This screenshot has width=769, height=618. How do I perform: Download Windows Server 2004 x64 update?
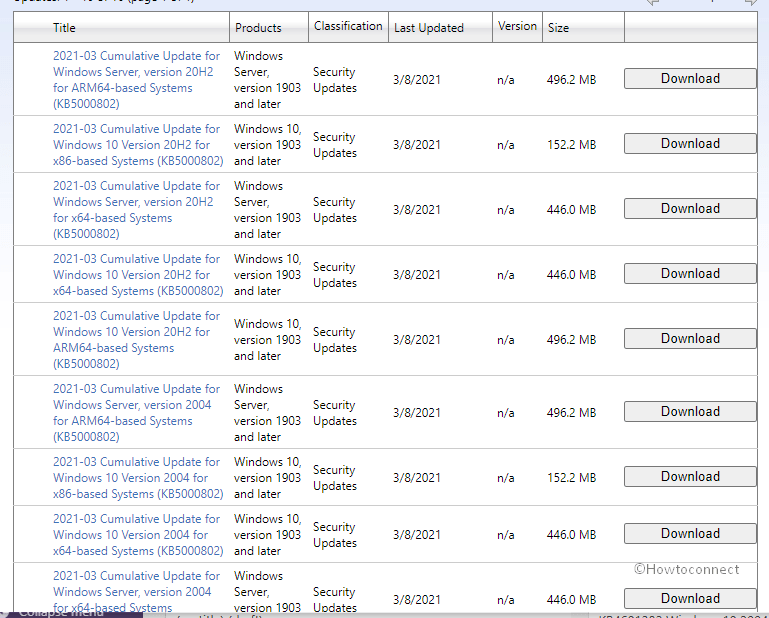(x=690, y=599)
